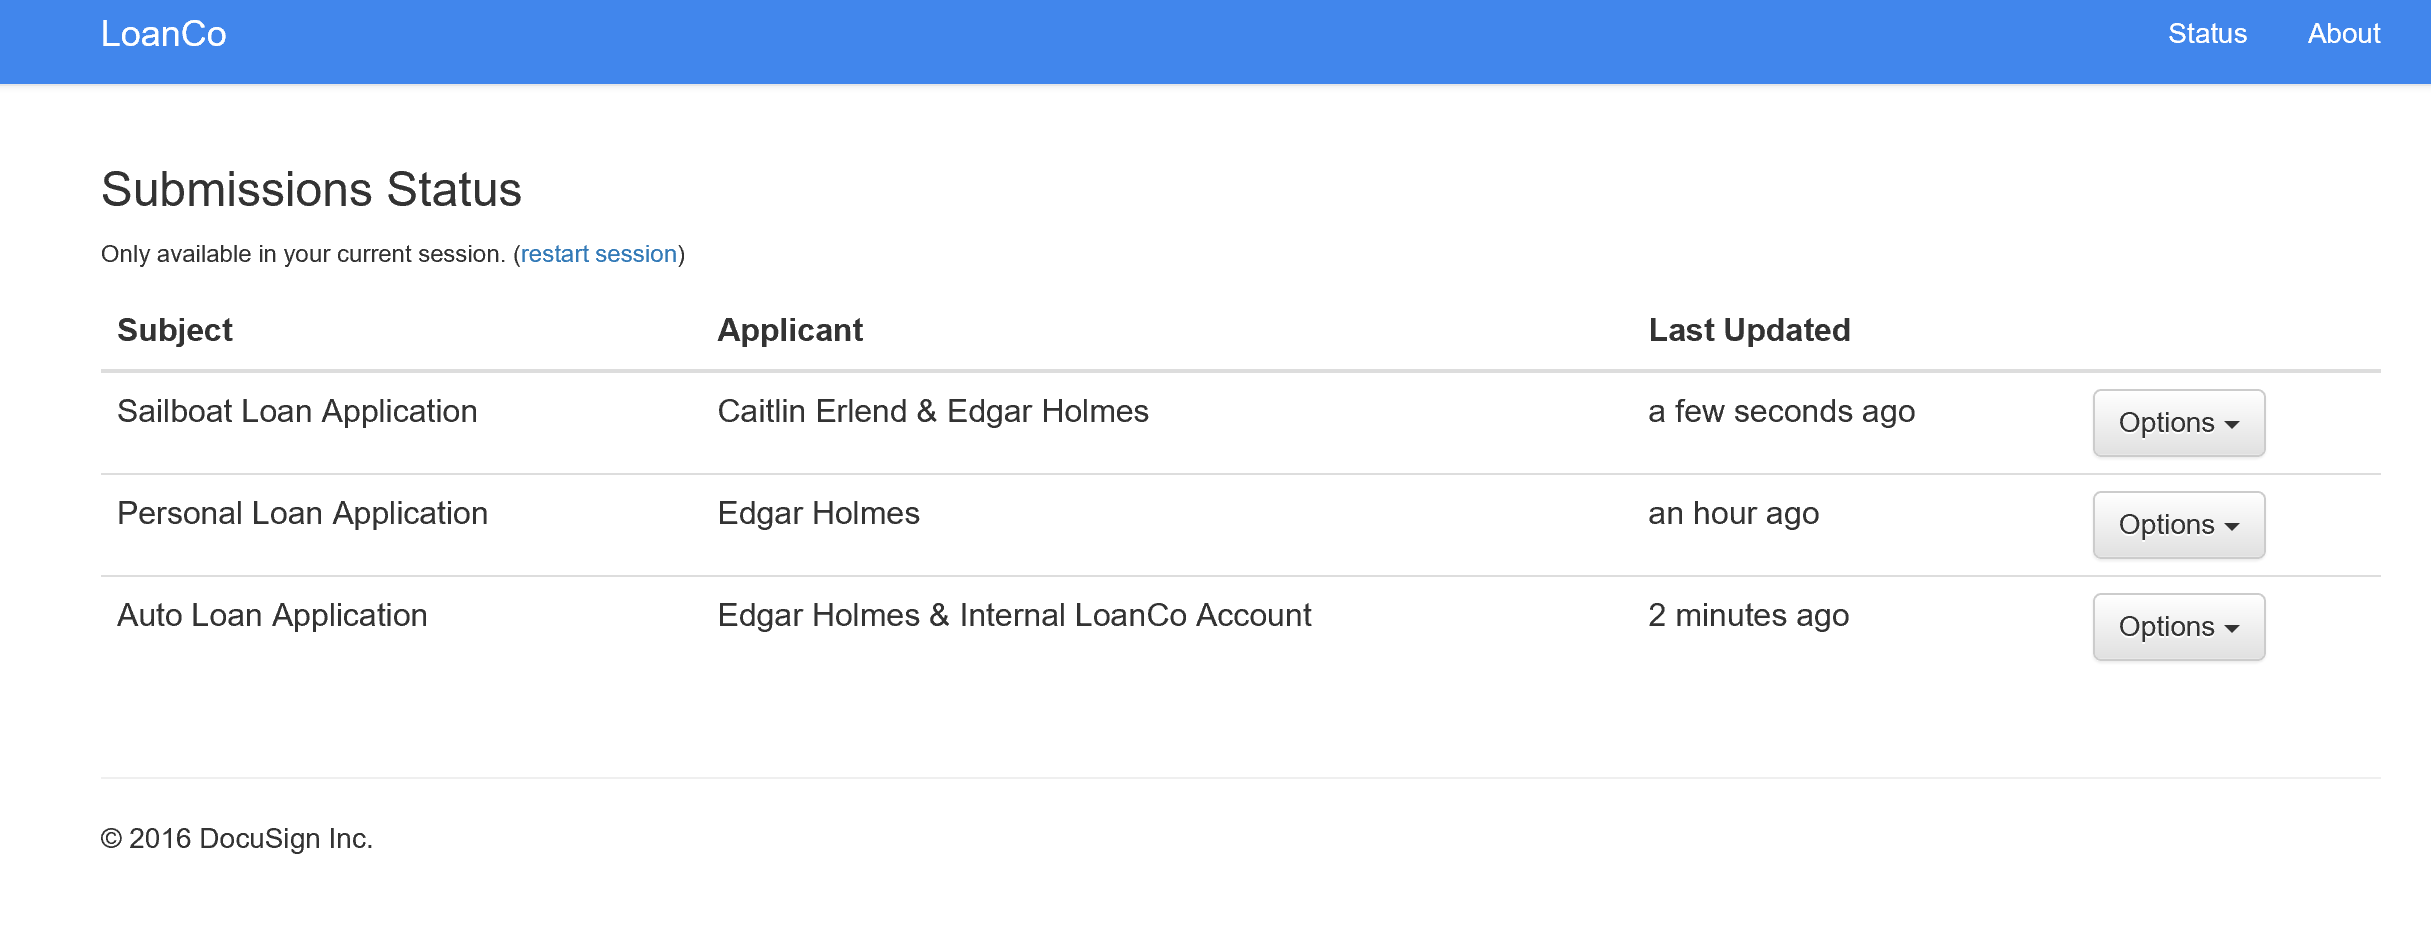The height and width of the screenshot is (931, 2431).
Task: Click the Applicant column header
Action: [790, 330]
